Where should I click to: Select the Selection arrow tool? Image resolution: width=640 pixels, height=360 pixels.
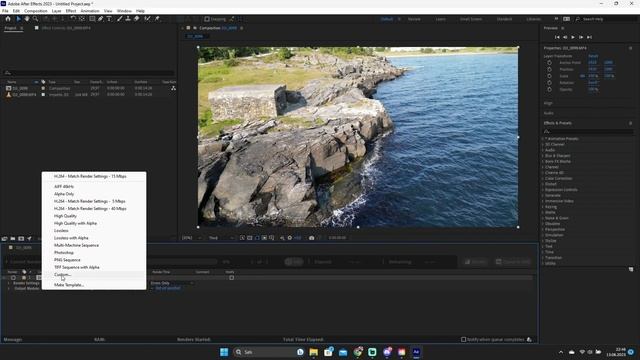pos(18,19)
